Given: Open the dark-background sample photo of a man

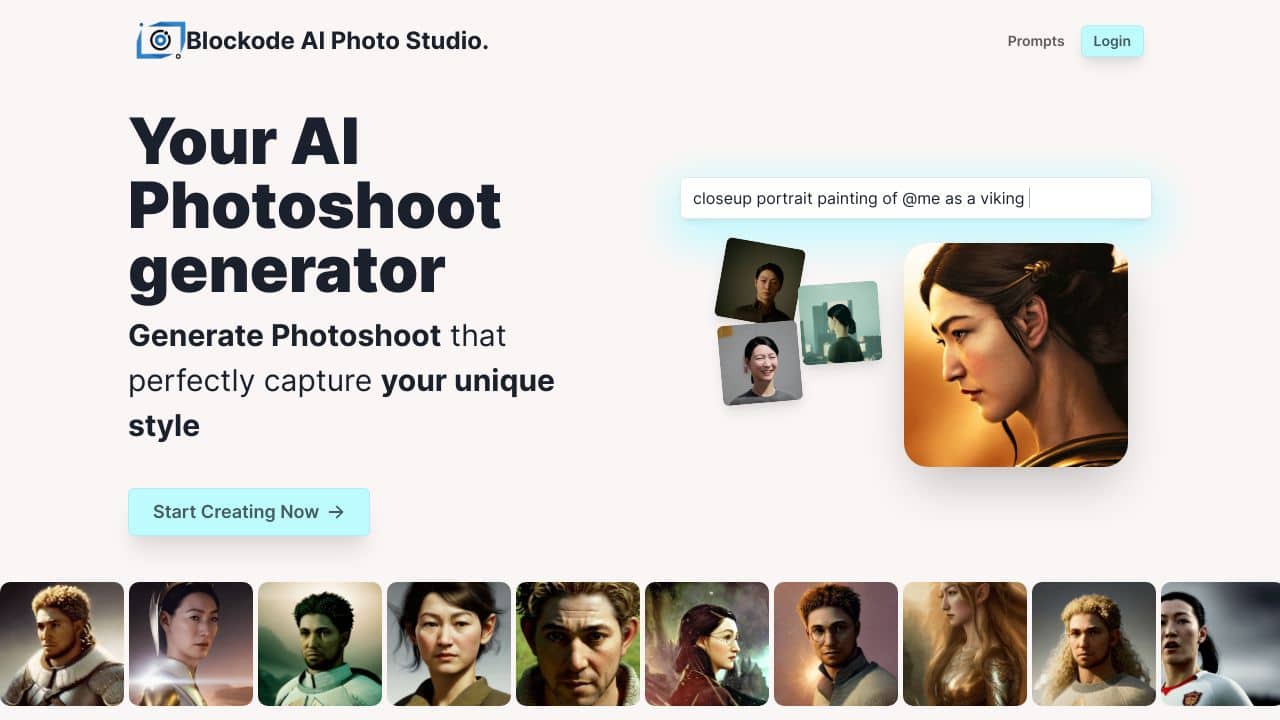Looking at the screenshot, I should tap(760, 280).
